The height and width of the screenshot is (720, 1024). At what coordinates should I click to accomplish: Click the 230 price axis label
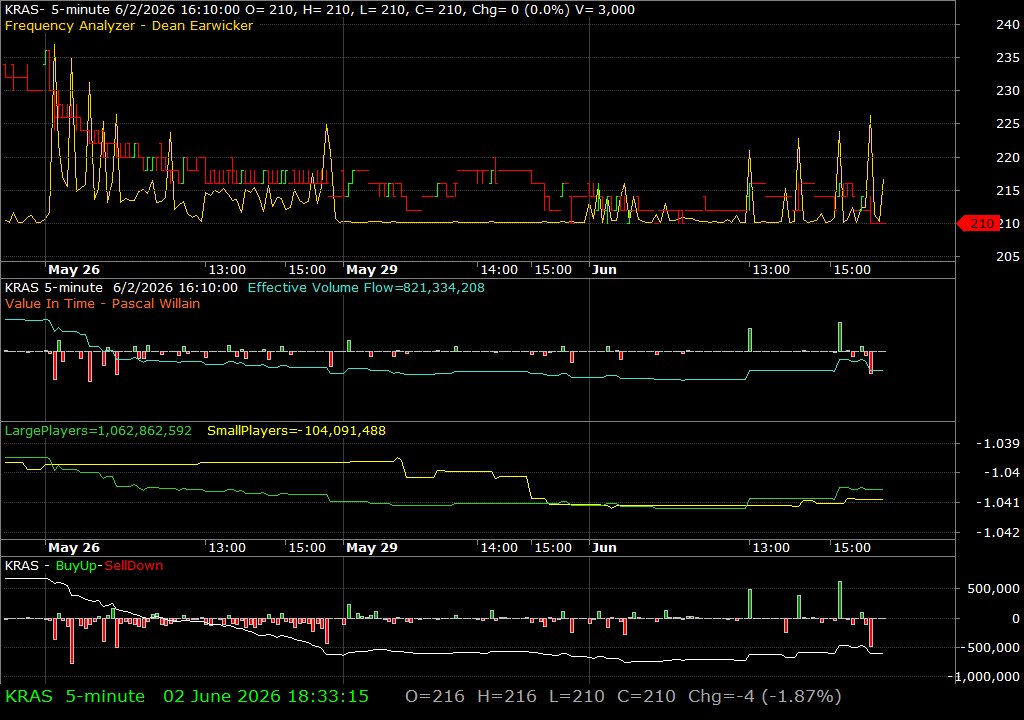point(1008,91)
